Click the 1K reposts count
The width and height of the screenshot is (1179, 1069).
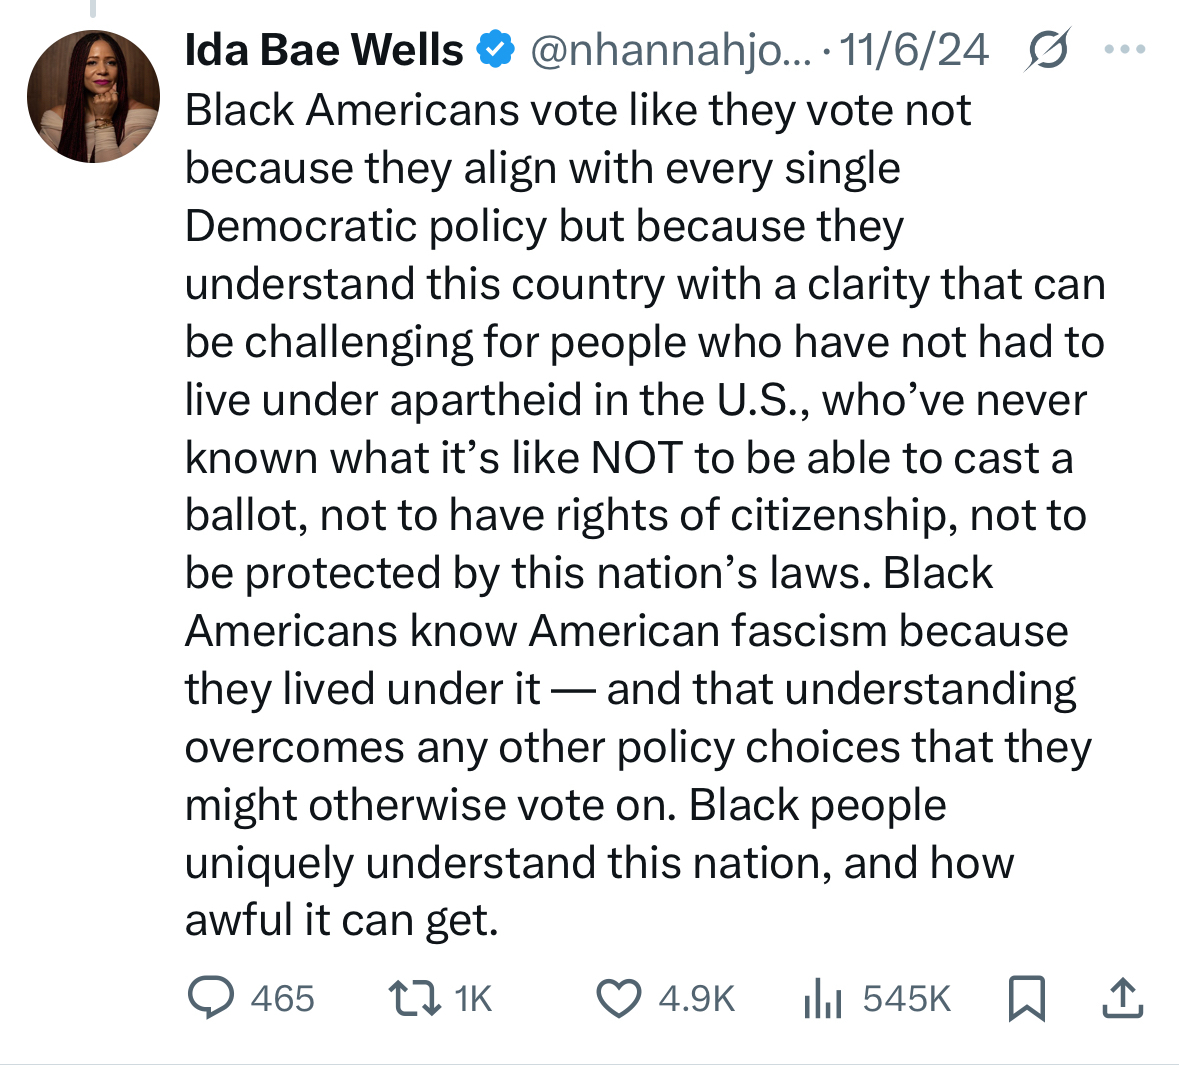pyautogui.click(x=473, y=998)
